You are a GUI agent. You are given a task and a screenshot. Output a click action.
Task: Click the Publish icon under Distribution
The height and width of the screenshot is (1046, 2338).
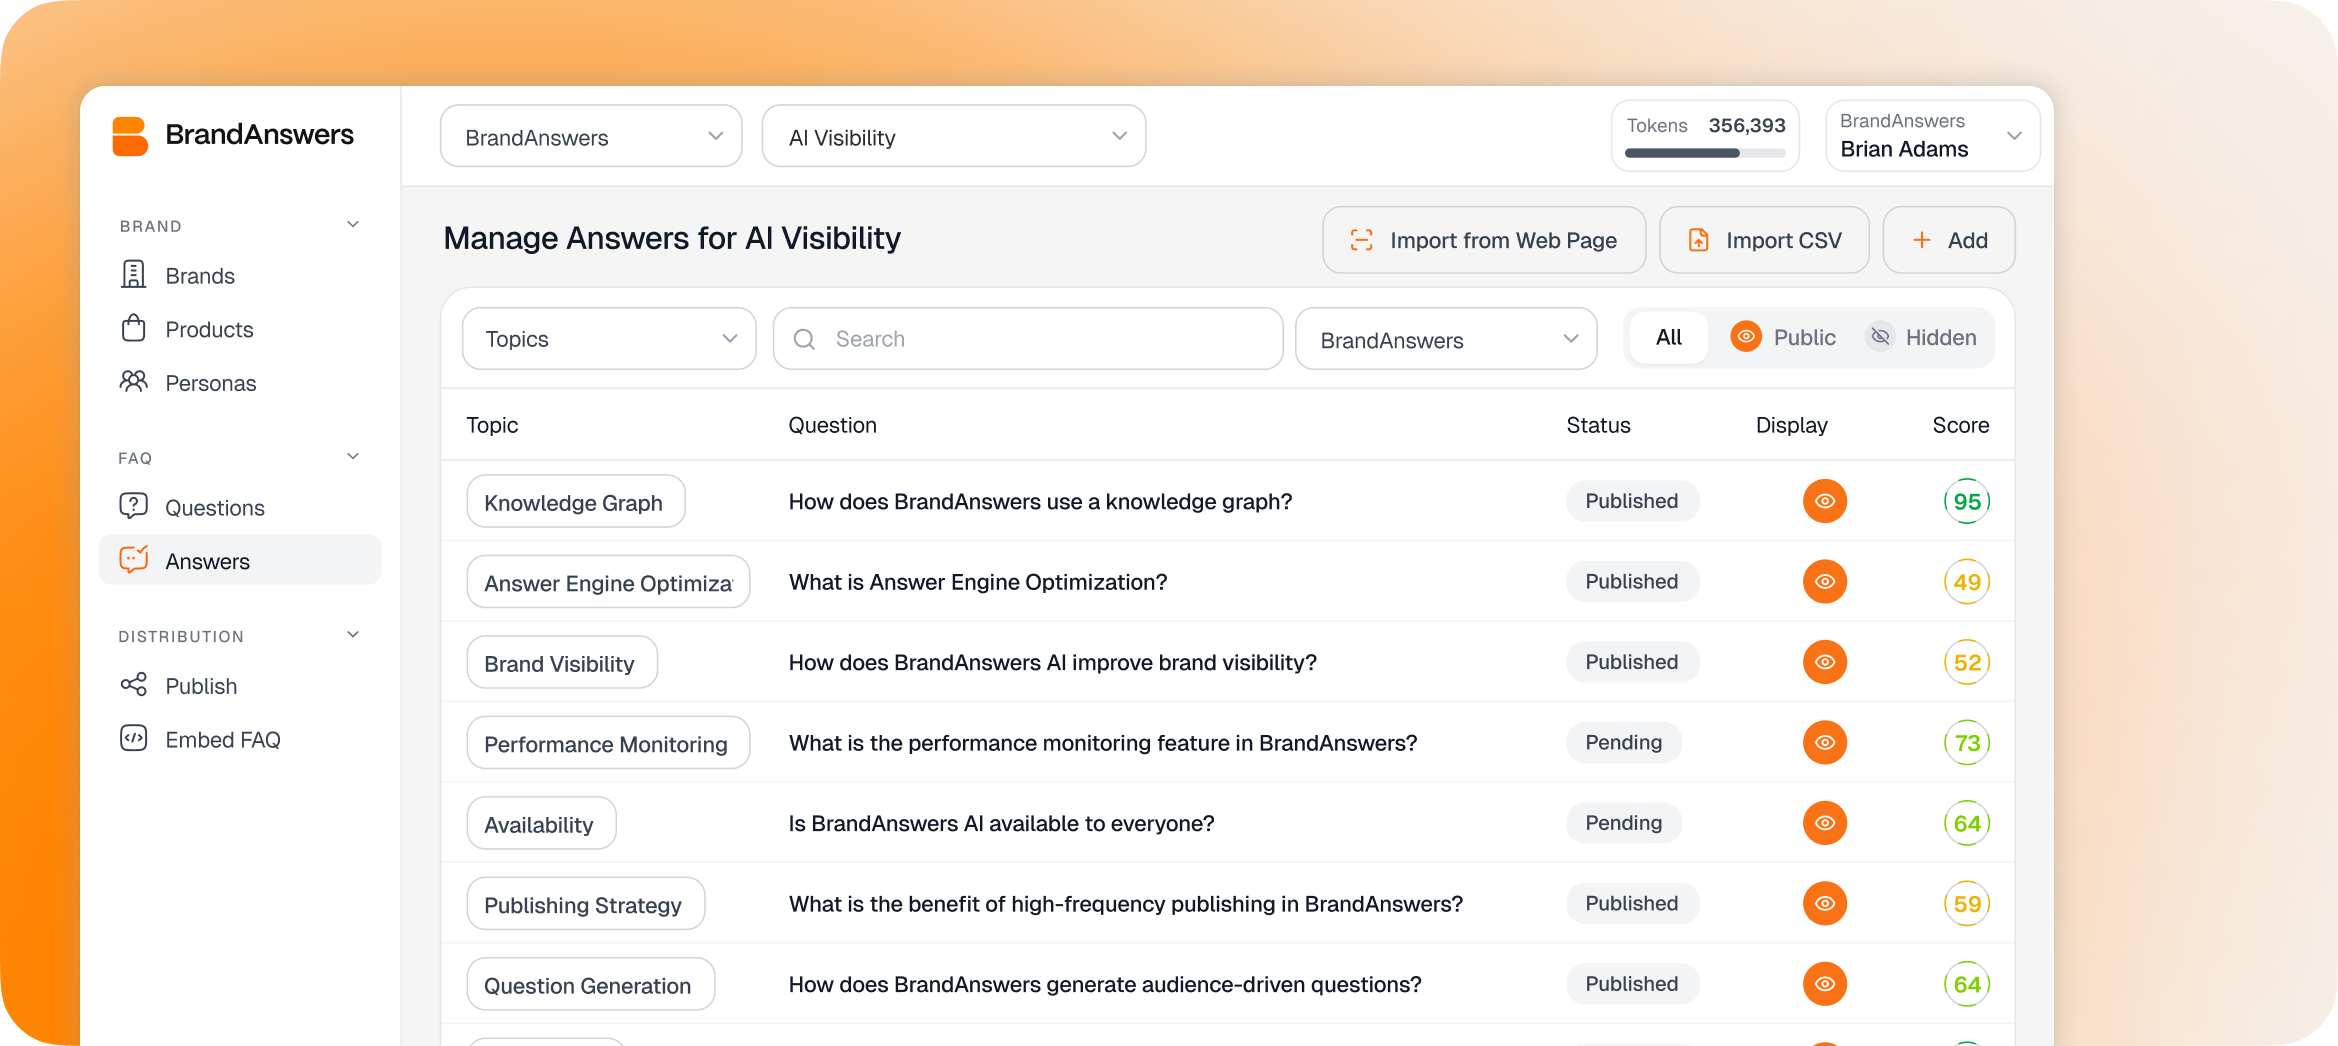point(134,685)
